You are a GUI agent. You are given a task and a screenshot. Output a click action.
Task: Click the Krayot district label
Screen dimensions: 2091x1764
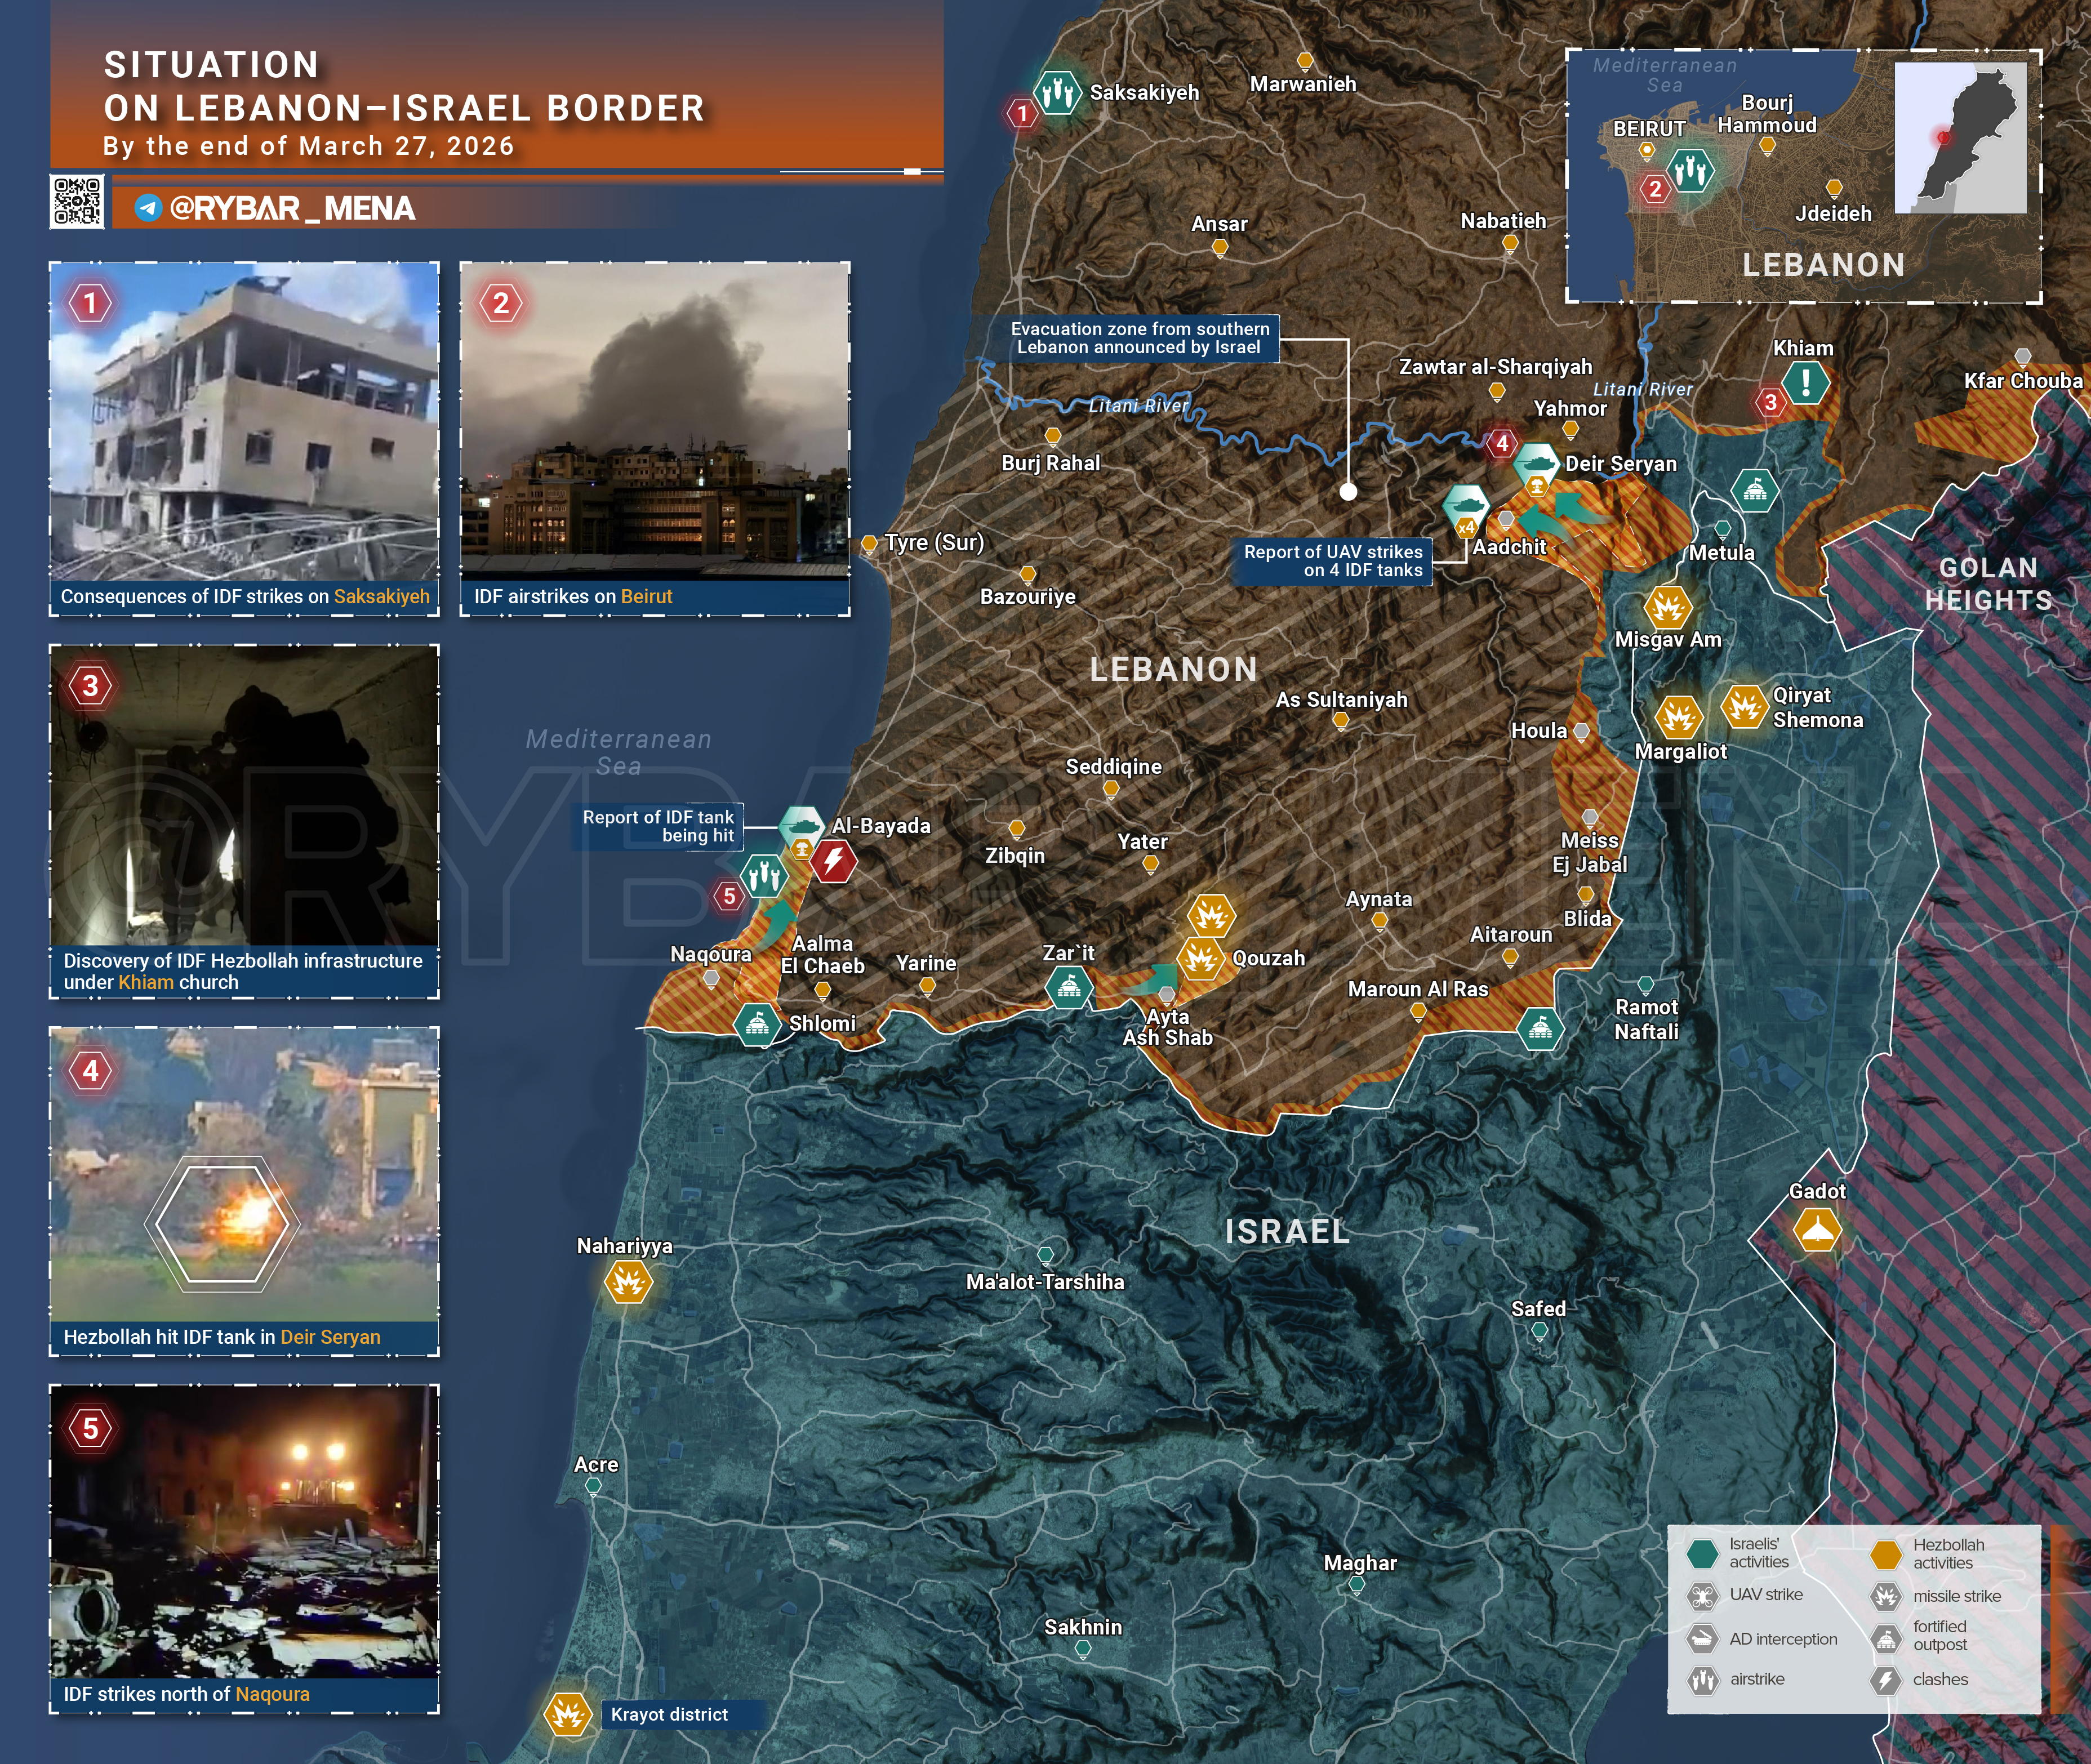669,1714
